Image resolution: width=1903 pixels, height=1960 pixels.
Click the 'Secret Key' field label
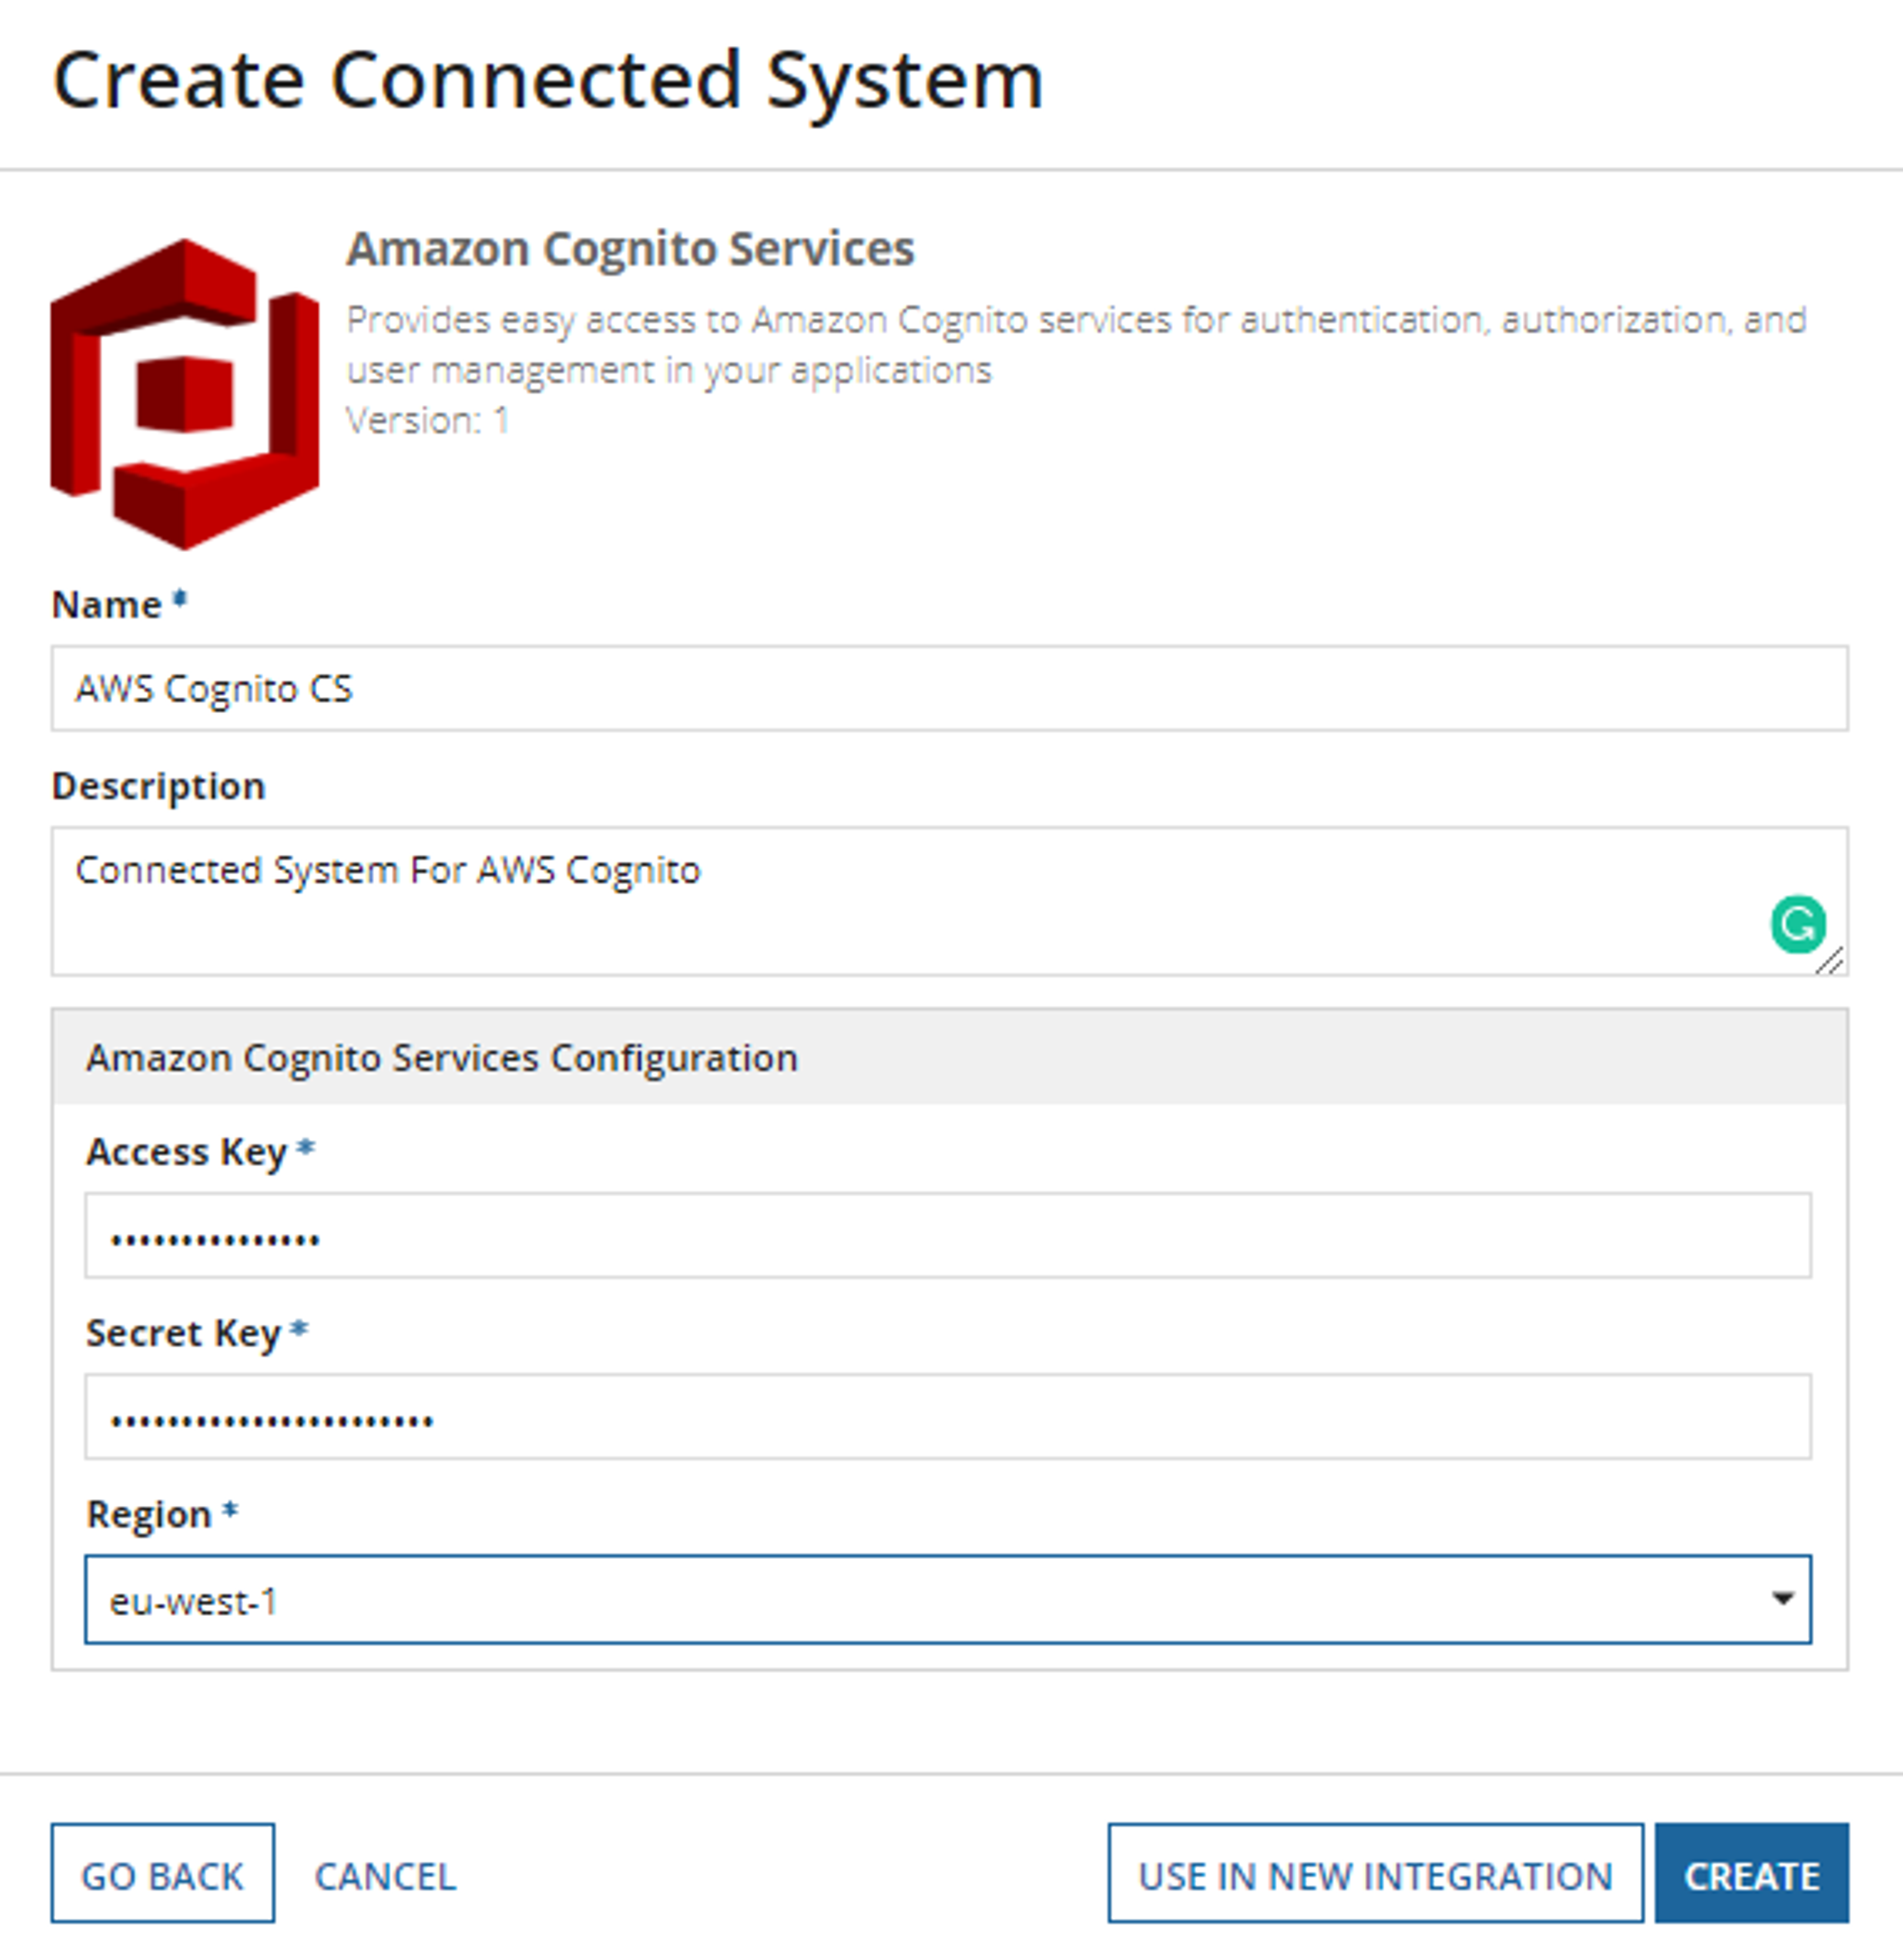point(184,1333)
